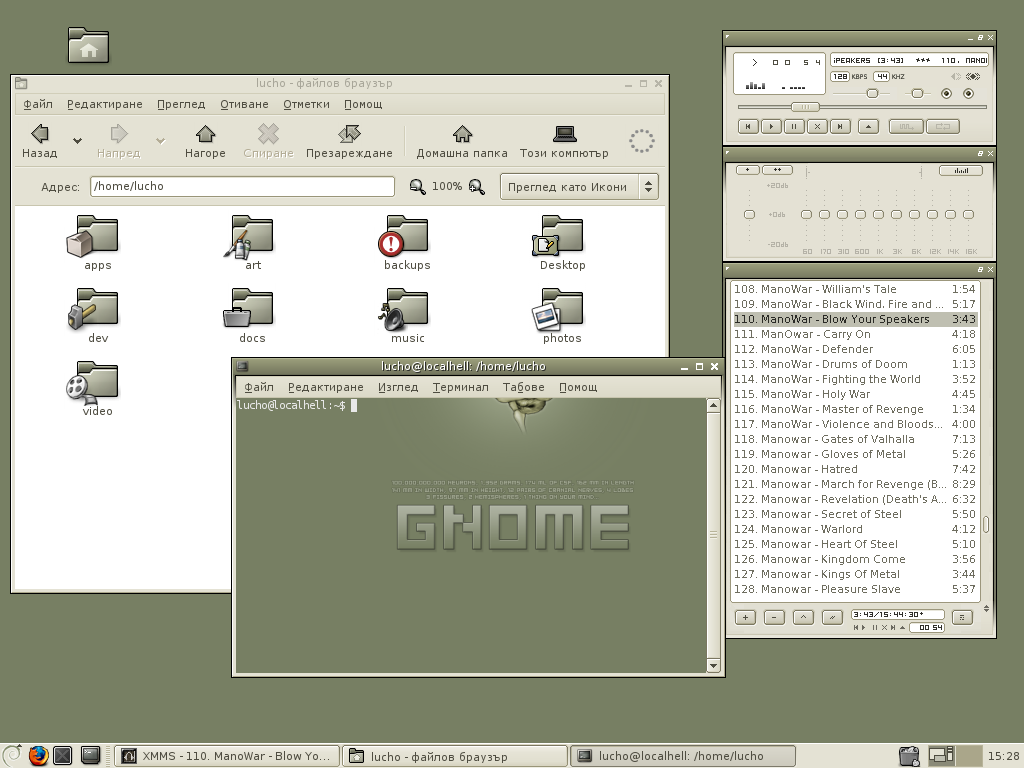Viewport: 1024px width, 768px height.
Task: Open the Файл menu in file browser
Action: (x=38, y=104)
